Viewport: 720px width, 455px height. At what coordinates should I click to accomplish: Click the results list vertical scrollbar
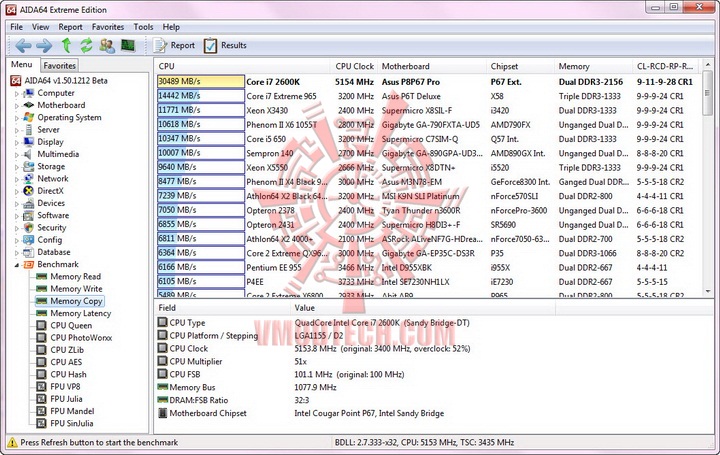click(708, 178)
